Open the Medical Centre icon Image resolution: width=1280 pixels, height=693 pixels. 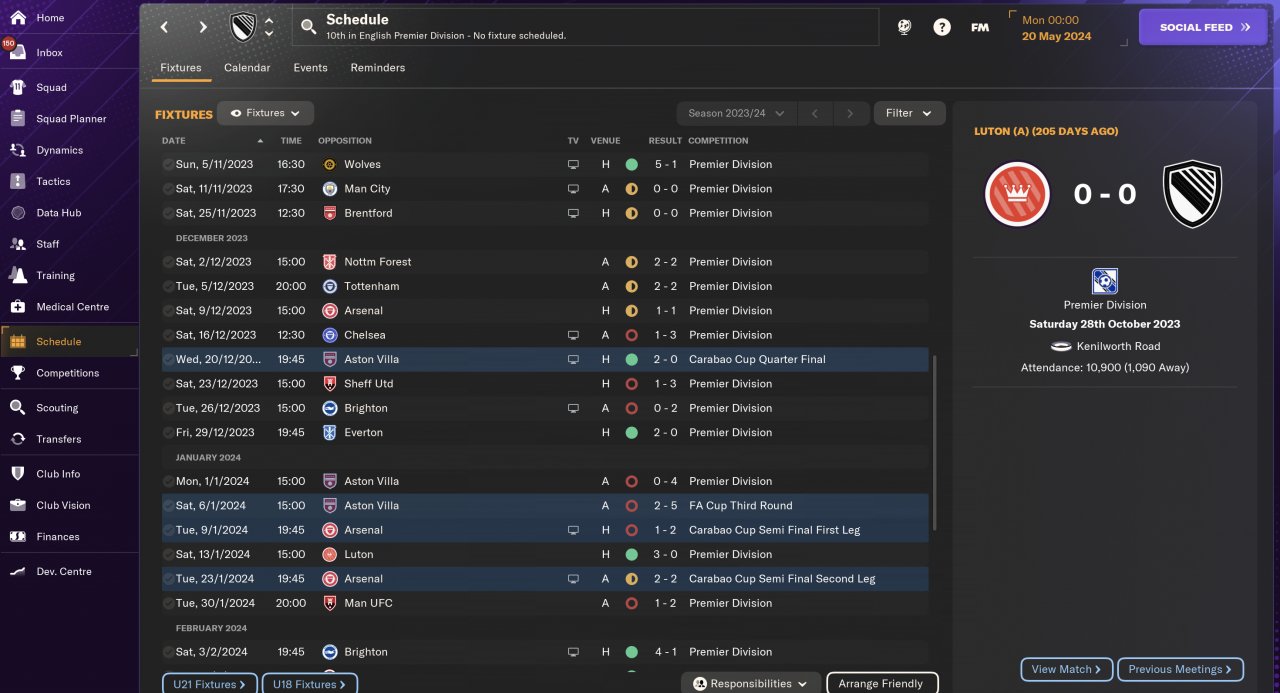[x=18, y=307]
